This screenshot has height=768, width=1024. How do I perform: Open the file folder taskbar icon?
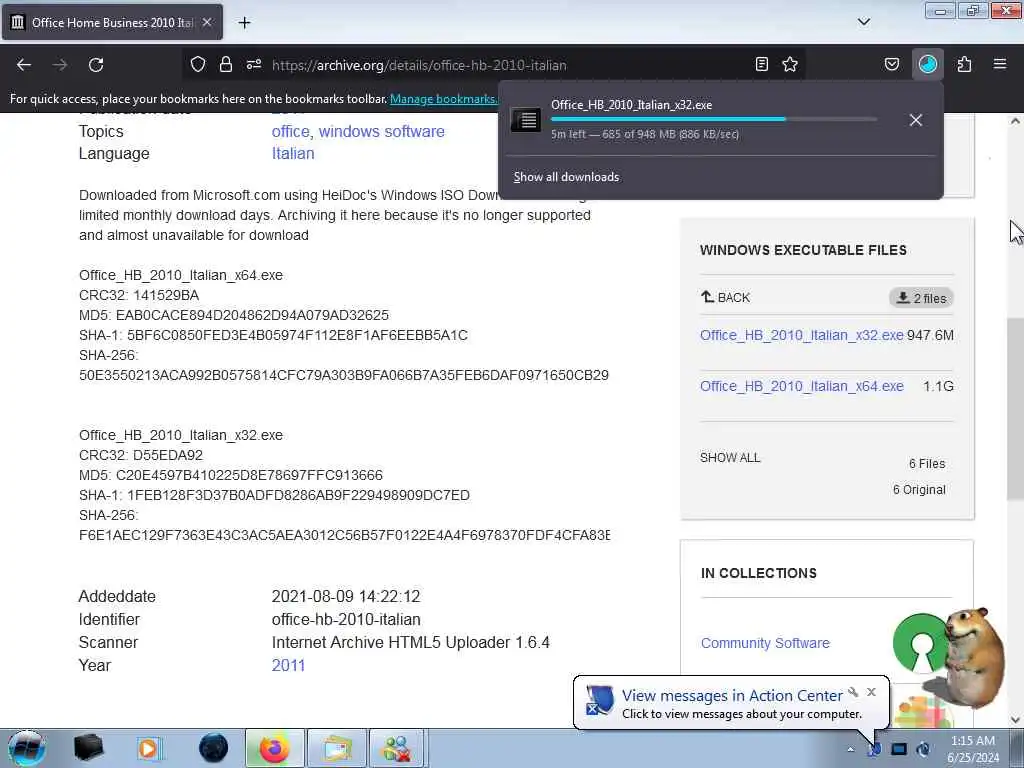point(336,748)
